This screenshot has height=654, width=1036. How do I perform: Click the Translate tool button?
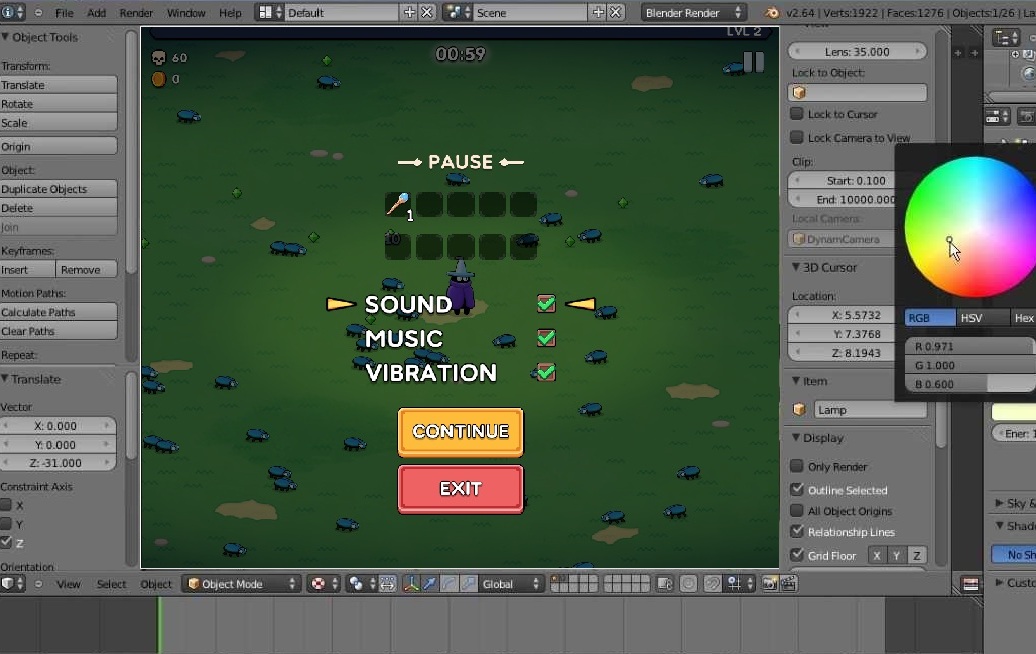click(x=59, y=85)
